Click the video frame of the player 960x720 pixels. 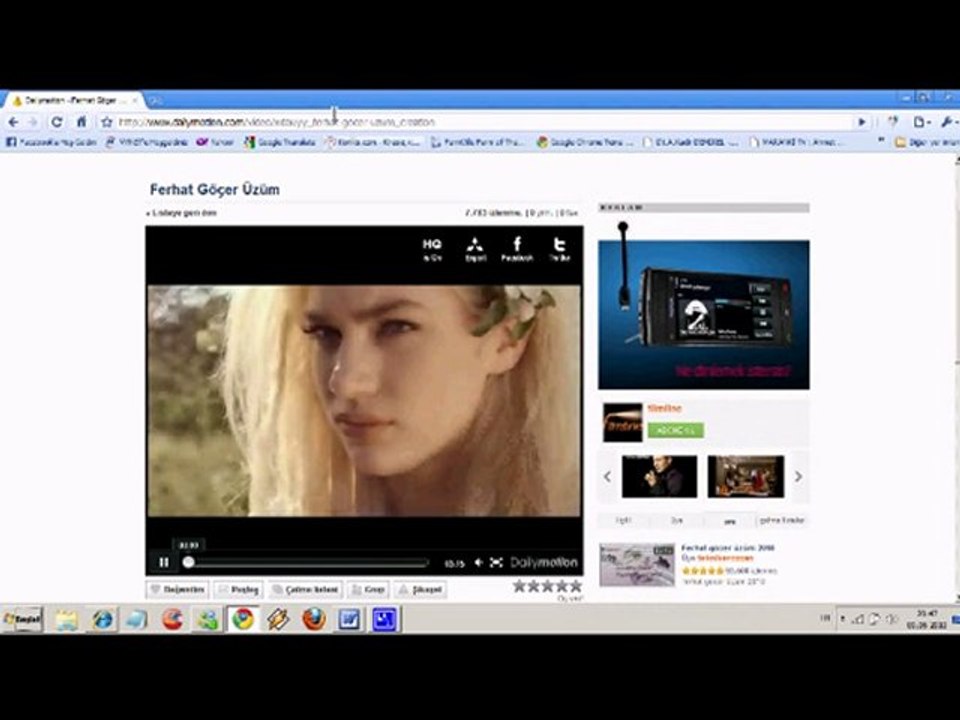(x=364, y=401)
